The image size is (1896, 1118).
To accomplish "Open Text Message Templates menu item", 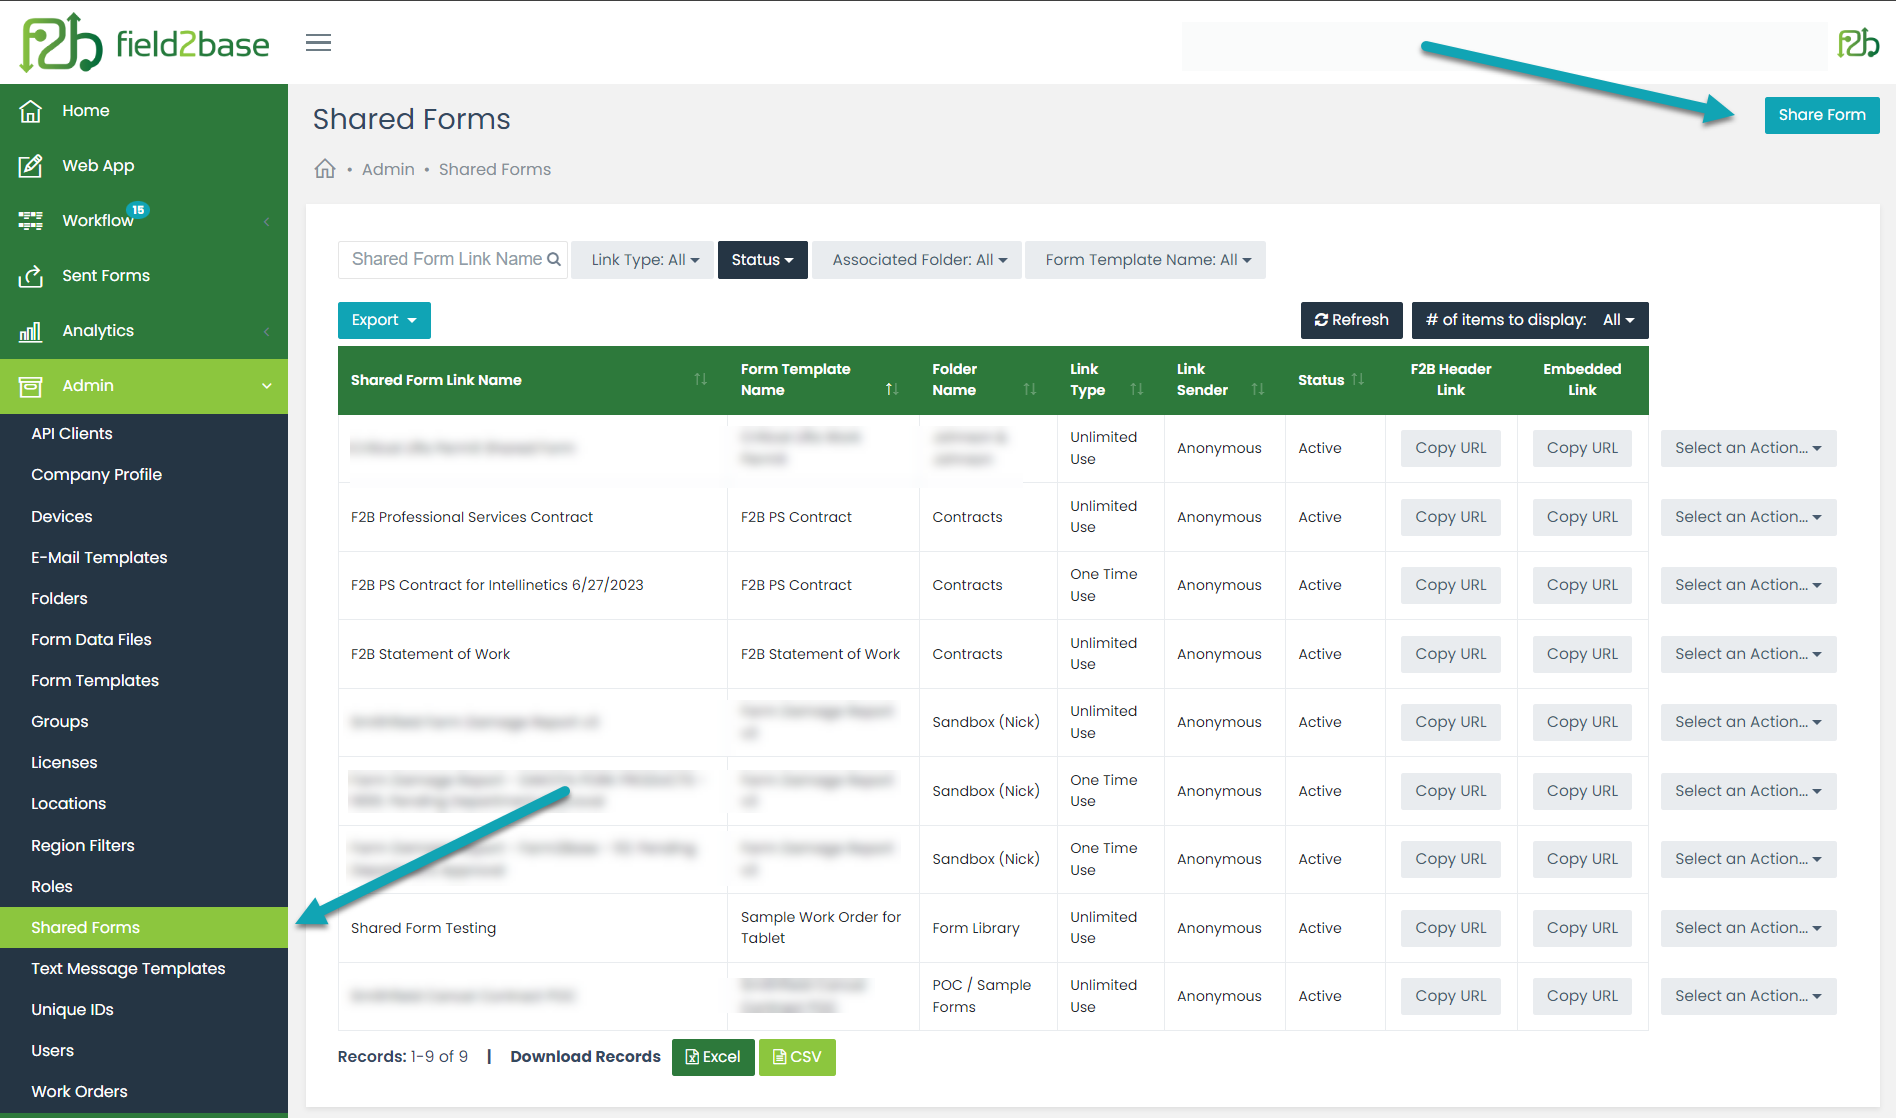I will pos(128,969).
